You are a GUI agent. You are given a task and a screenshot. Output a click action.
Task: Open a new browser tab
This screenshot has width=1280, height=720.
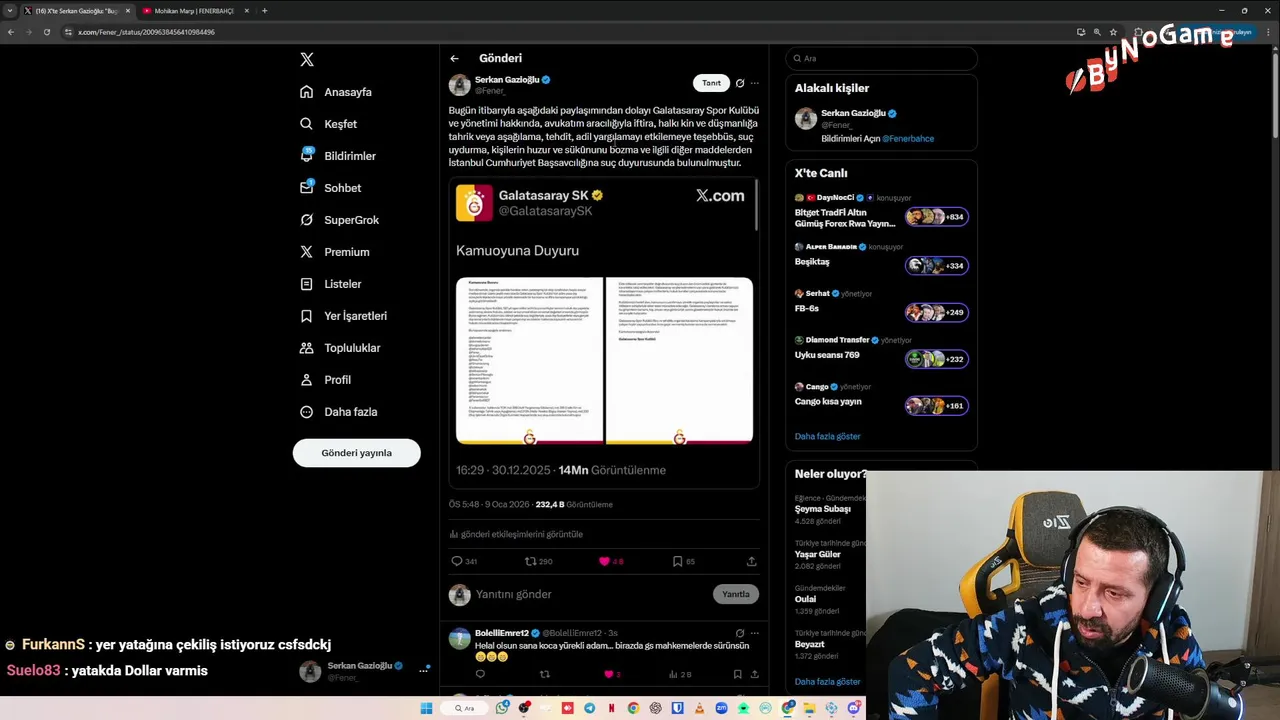[264, 11]
